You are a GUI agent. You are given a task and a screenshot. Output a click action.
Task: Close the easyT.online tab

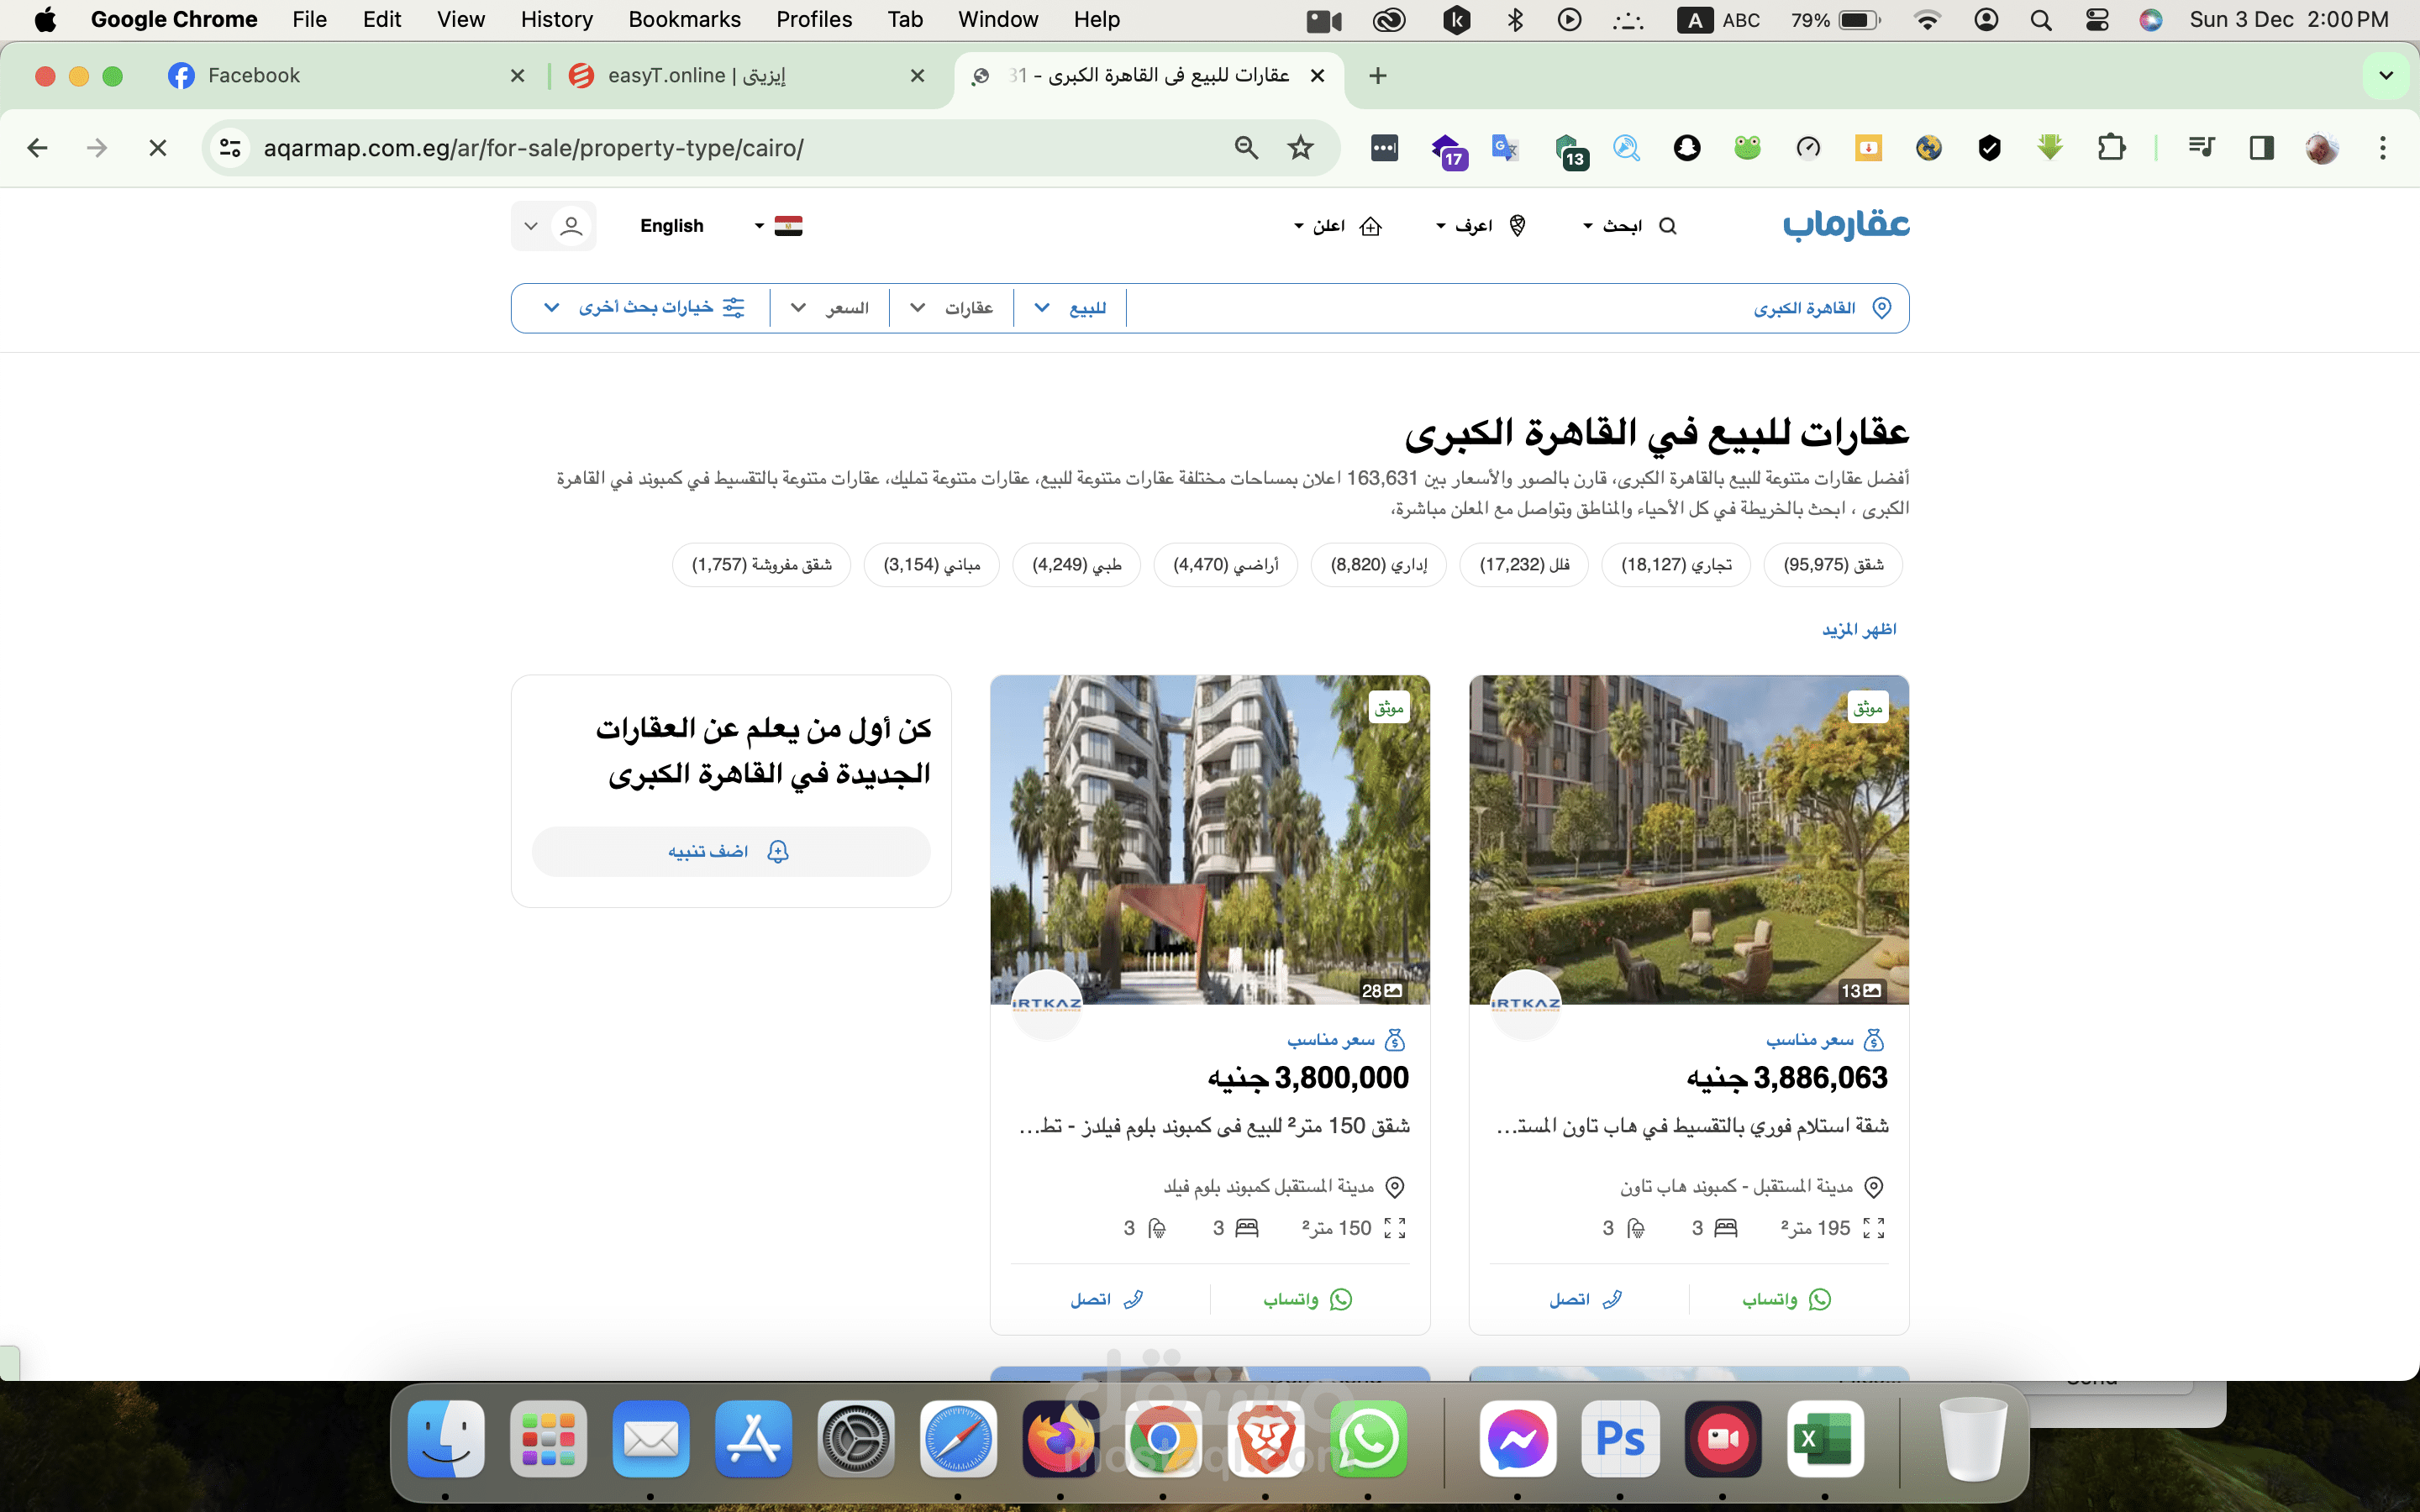(x=918, y=76)
